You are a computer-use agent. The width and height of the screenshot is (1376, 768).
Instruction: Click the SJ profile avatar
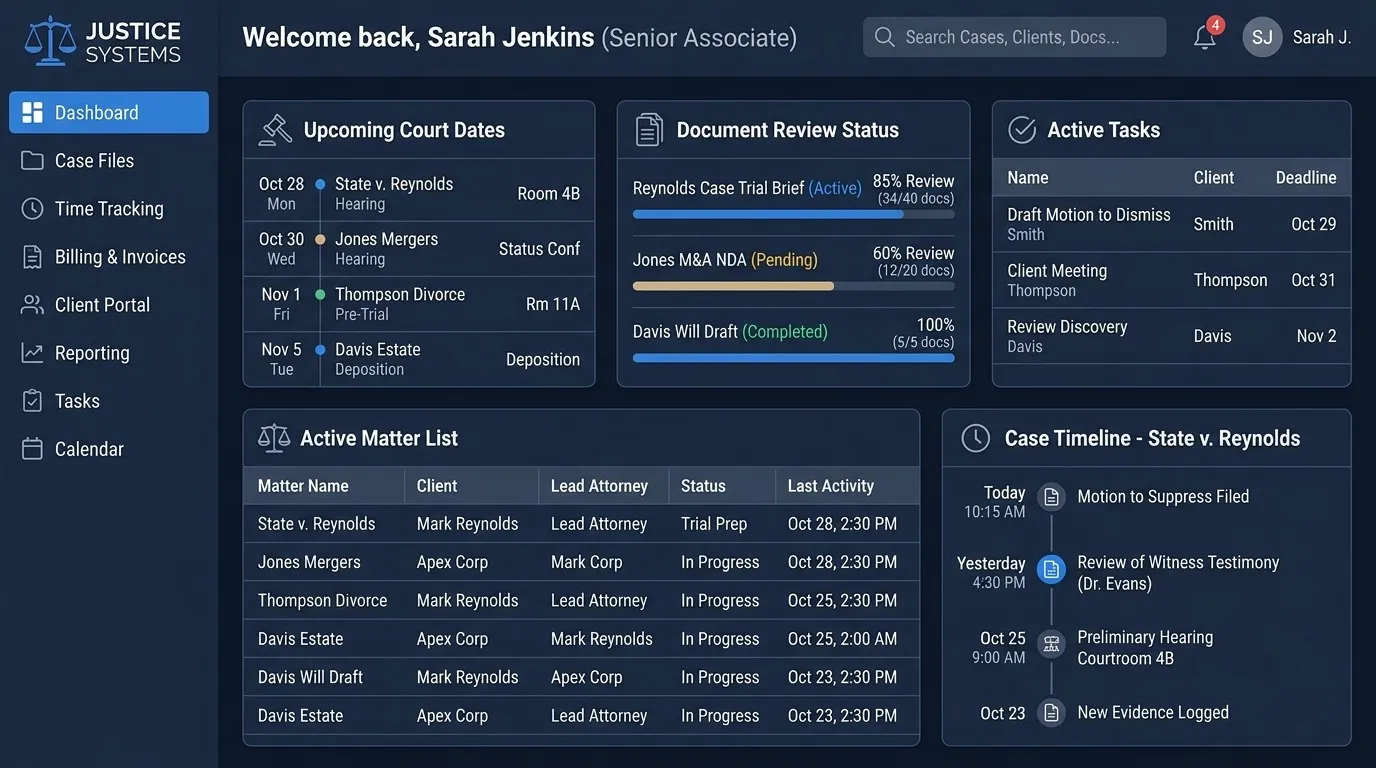(1262, 37)
